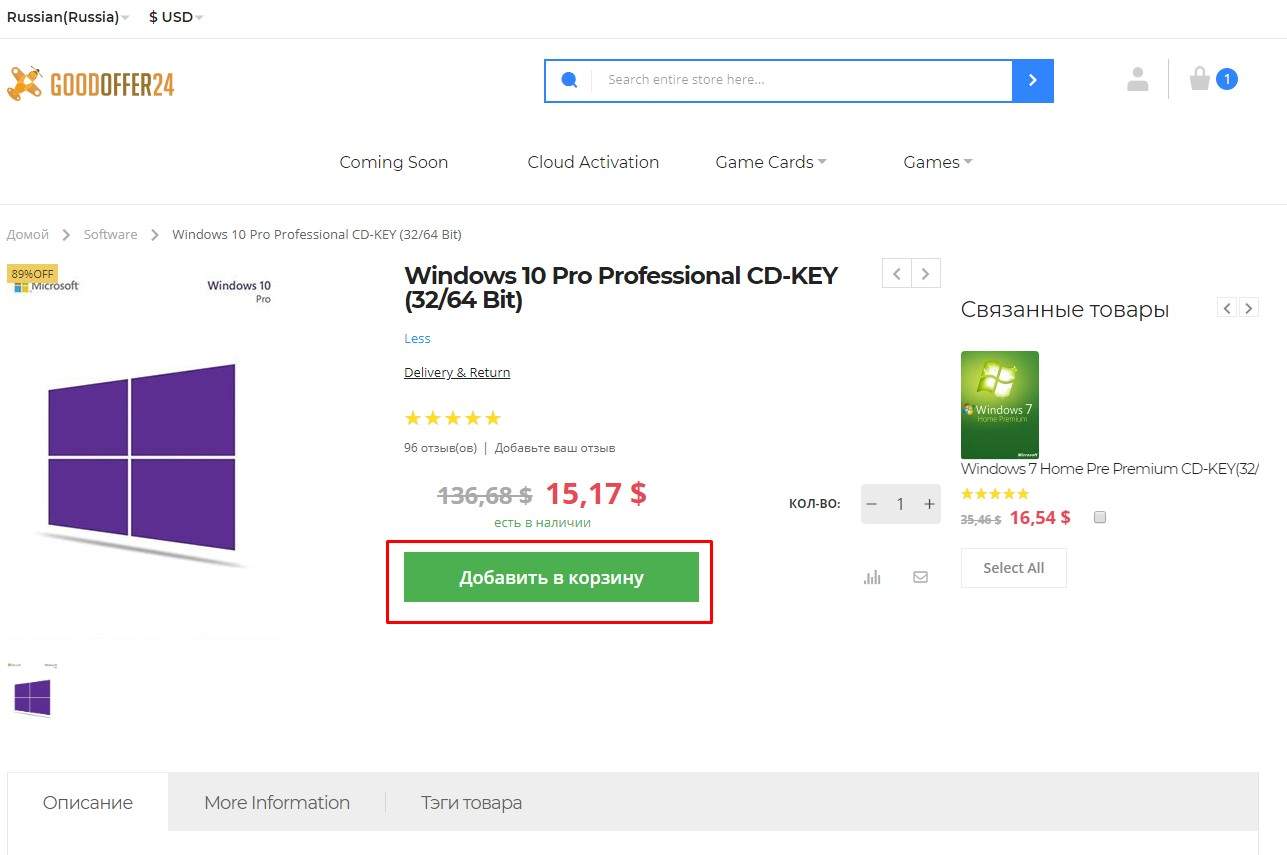Increase quantity with the plus button
Screen dimensions: 1287x855
pos(929,504)
